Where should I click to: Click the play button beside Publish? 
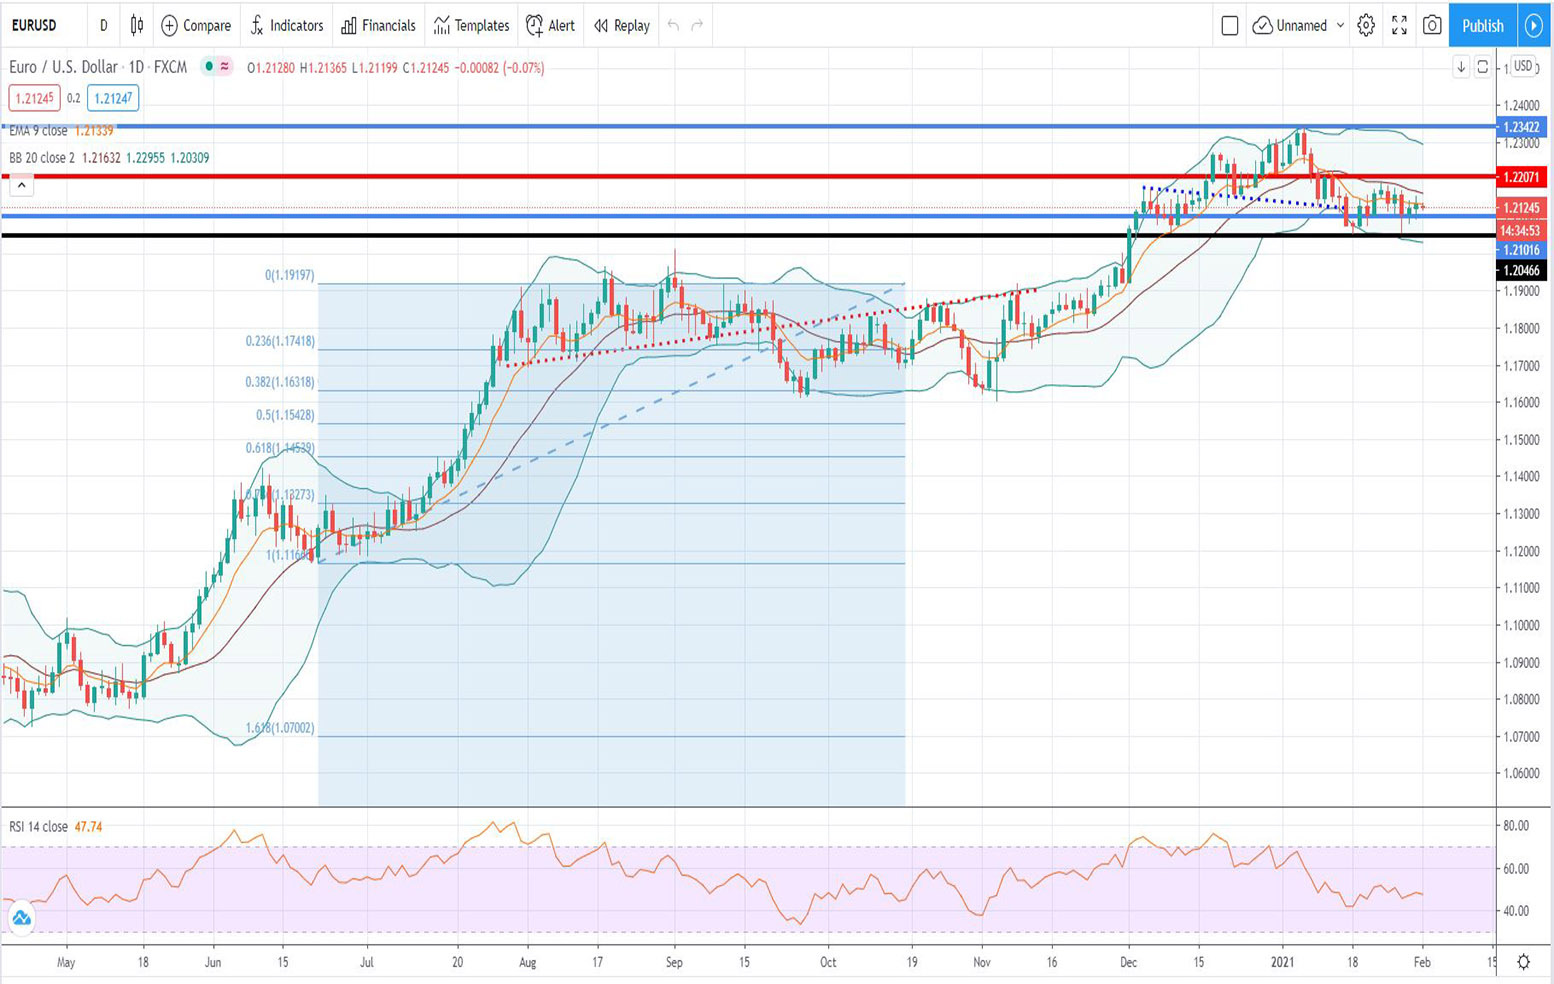click(1533, 26)
